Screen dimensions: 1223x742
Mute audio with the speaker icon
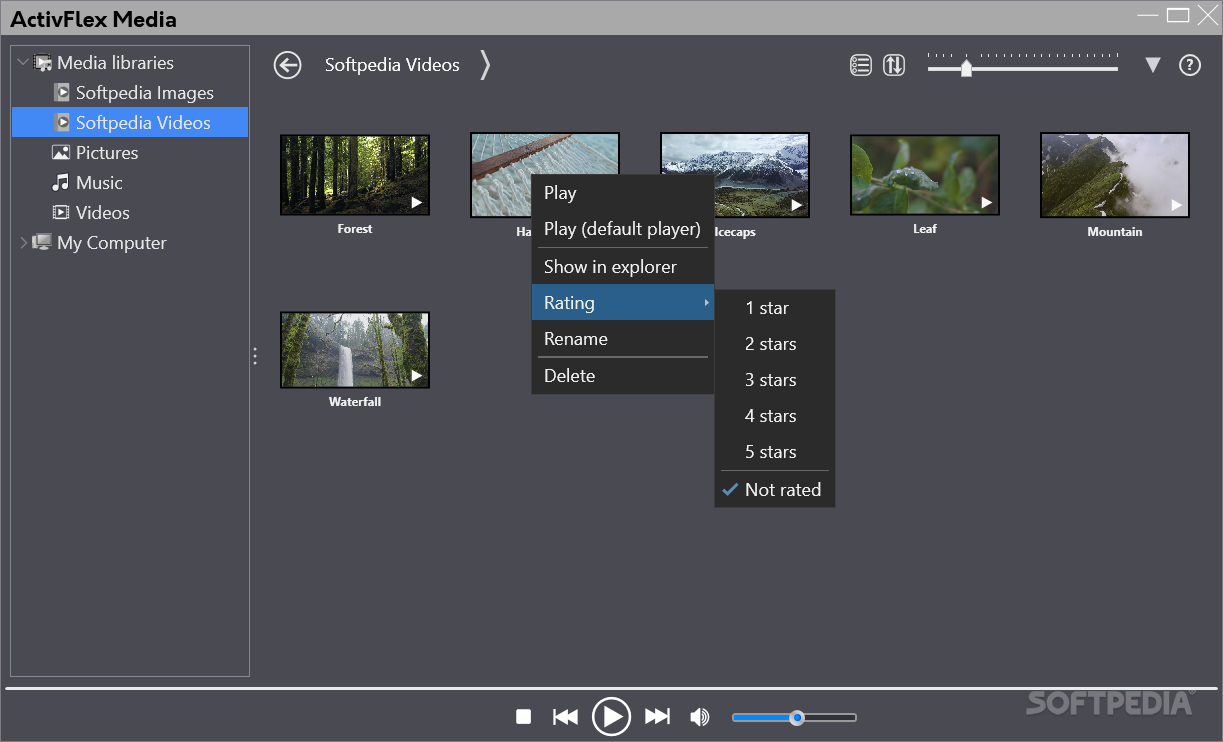(x=700, y=716)
